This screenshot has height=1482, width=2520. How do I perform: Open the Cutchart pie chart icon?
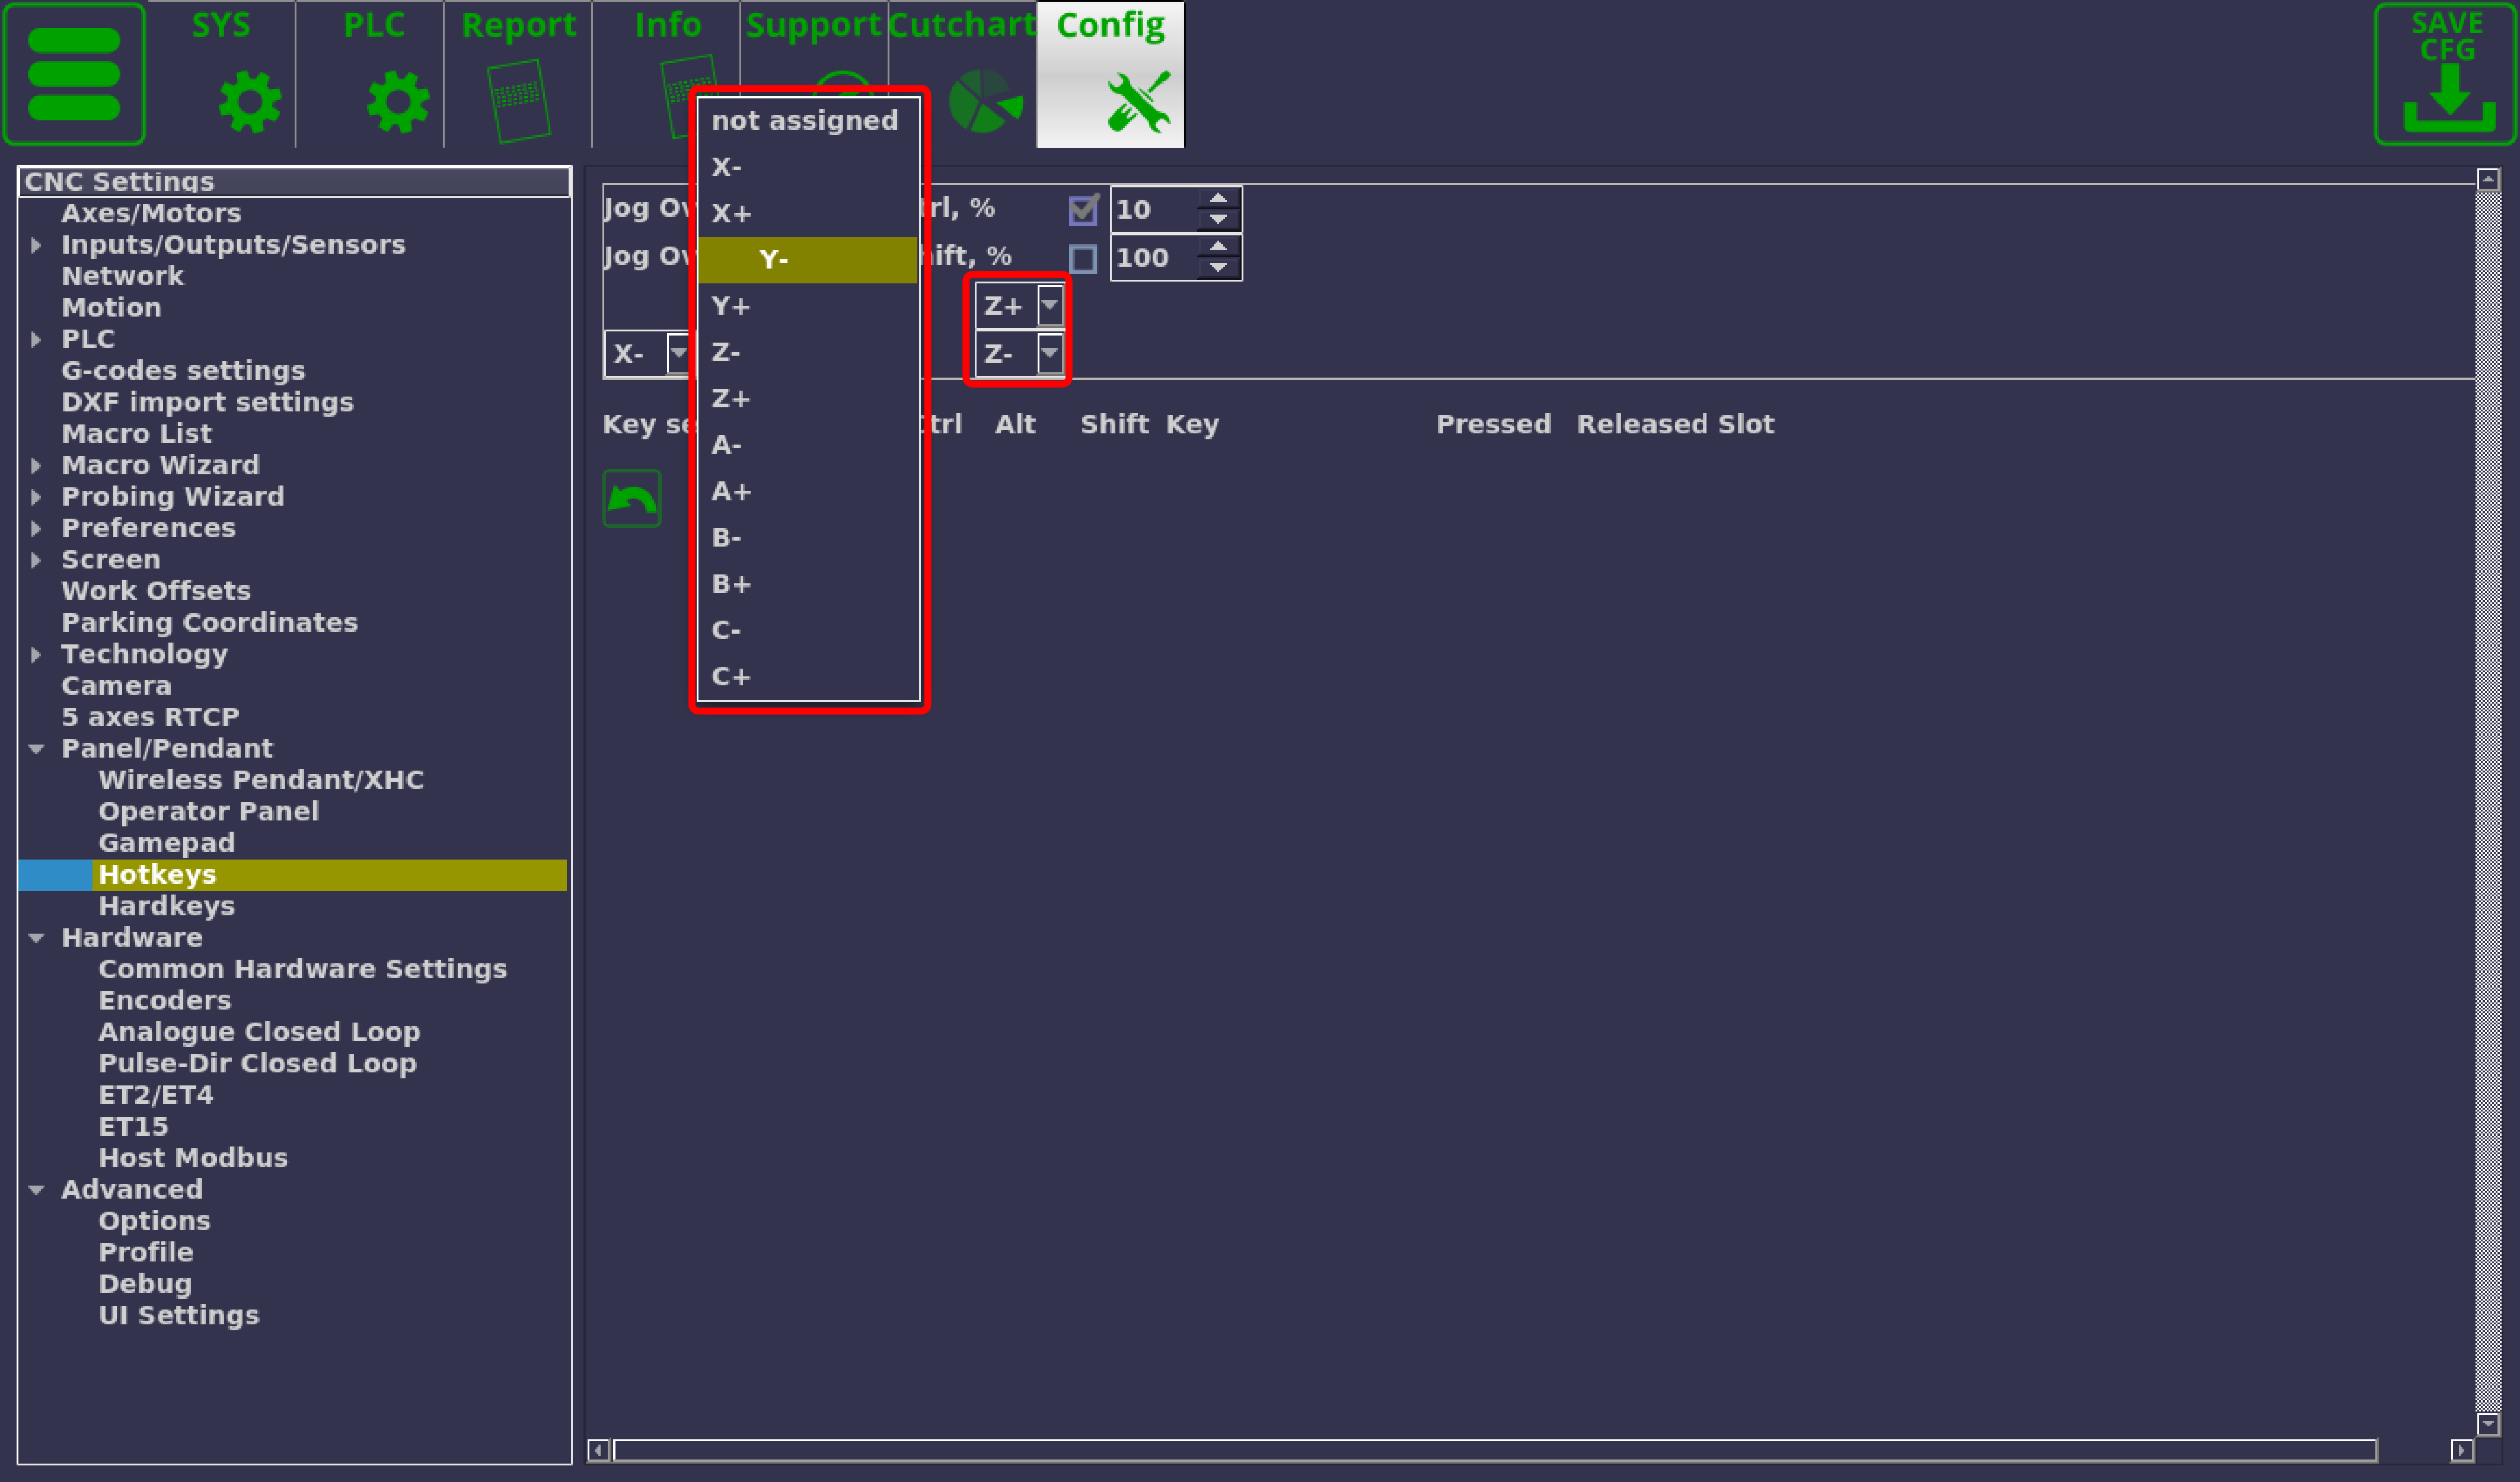coord(984,101)
